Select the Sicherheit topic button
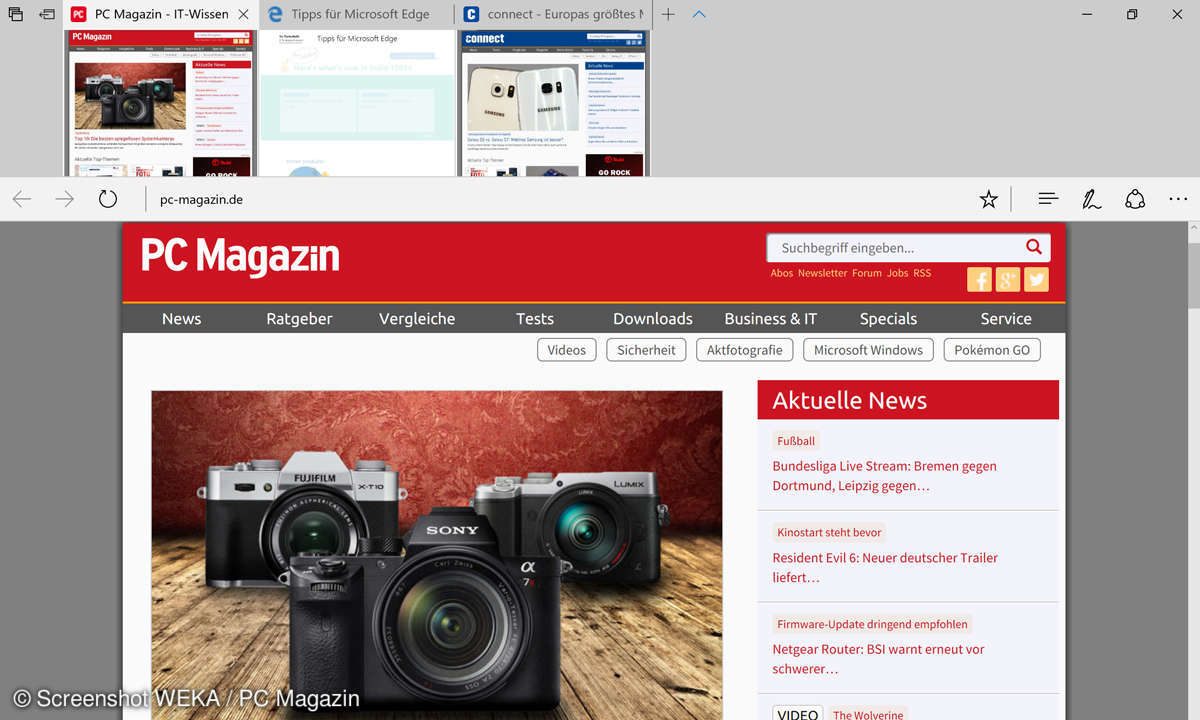 click(x=646, y=350)
